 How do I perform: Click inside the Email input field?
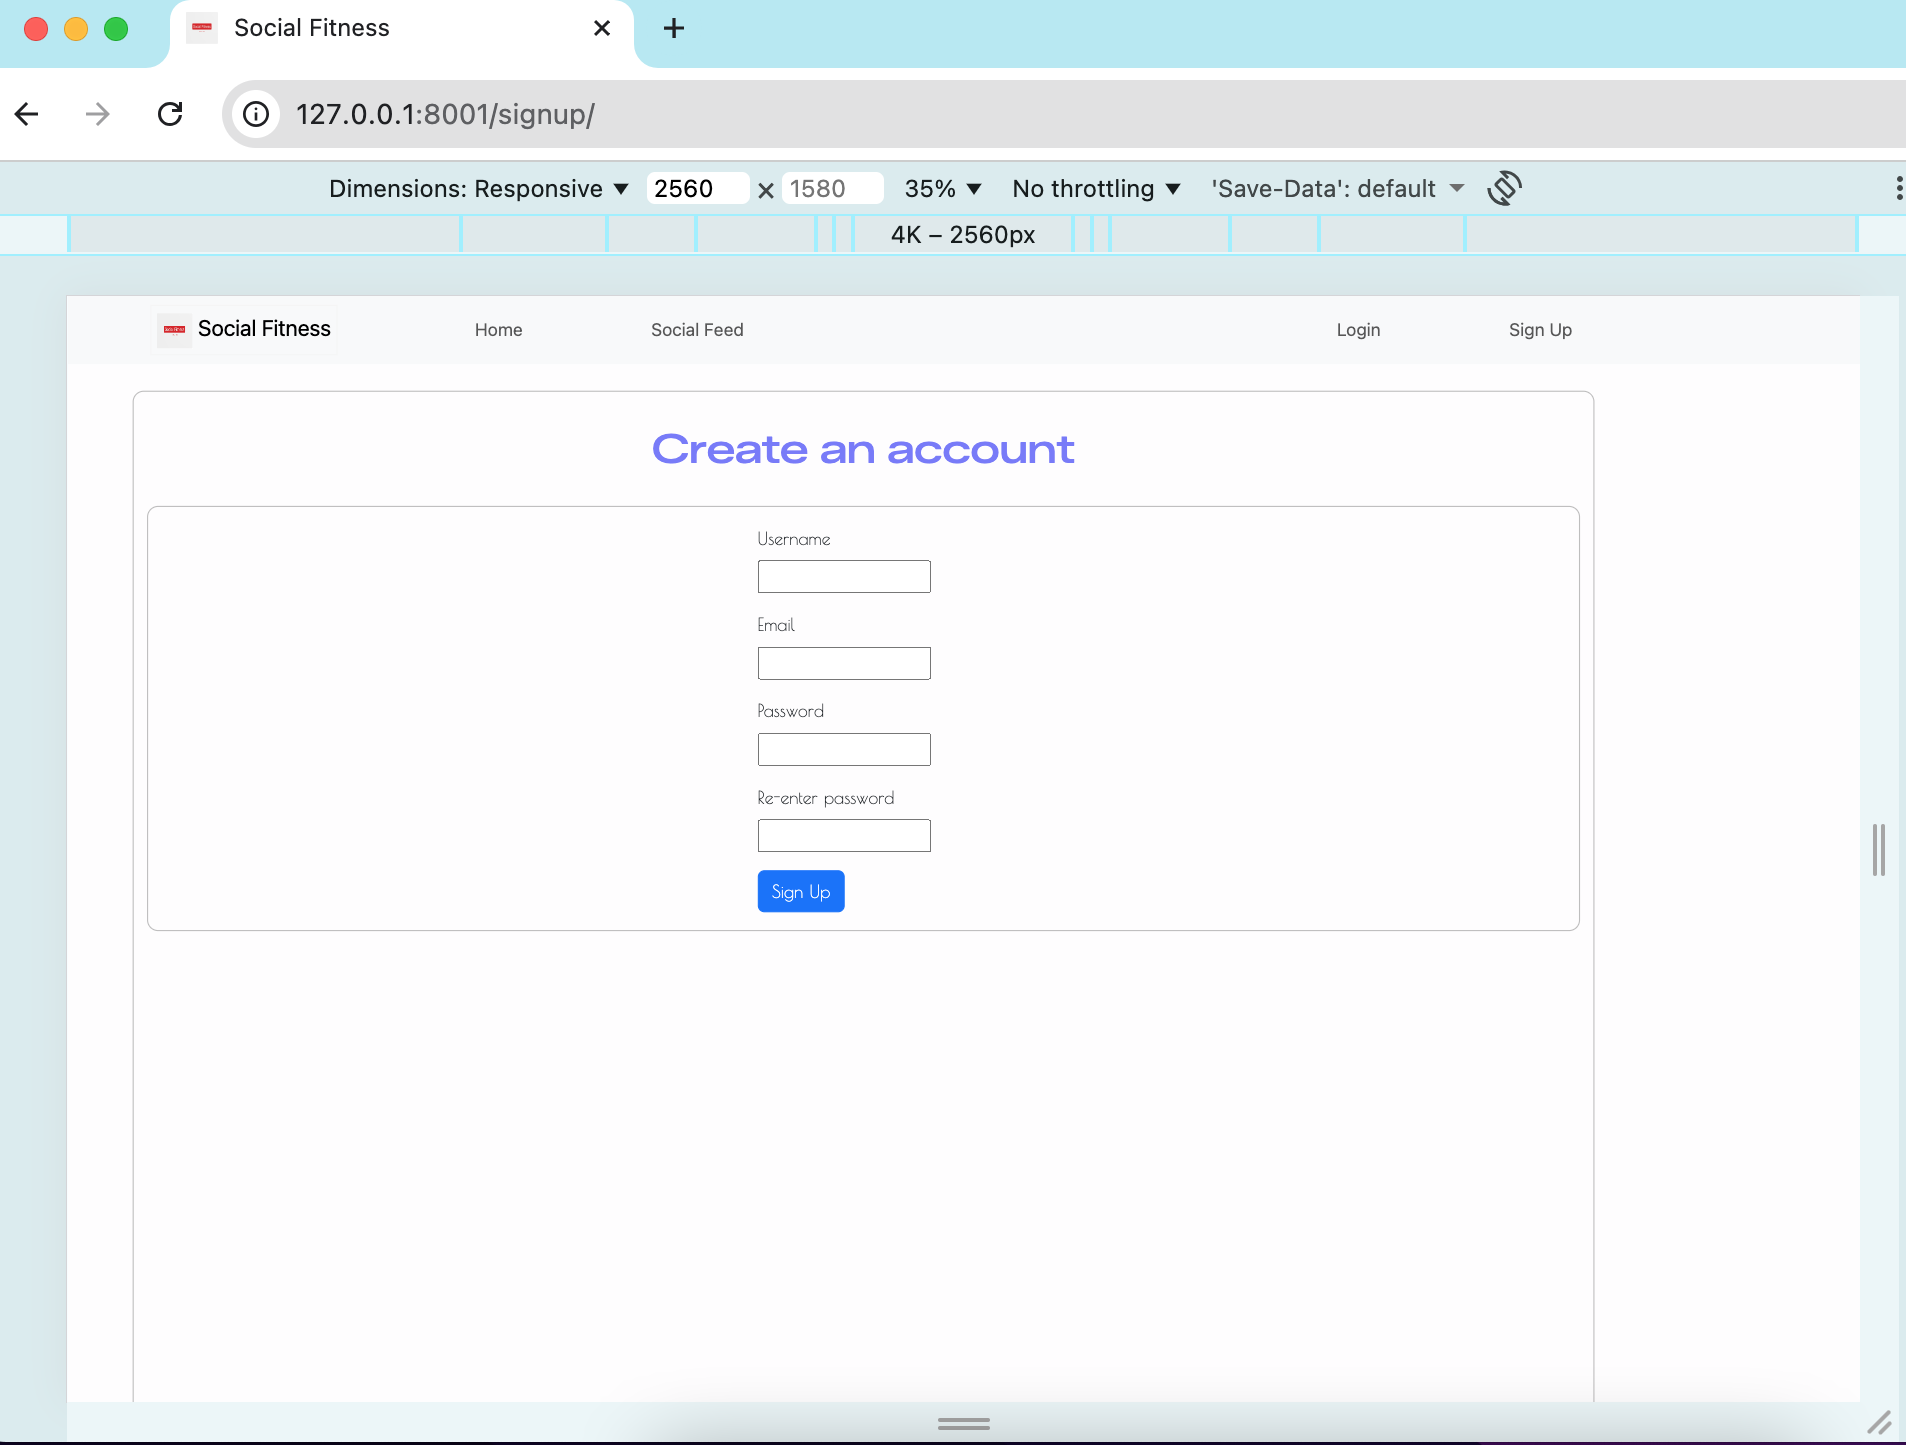842,662
